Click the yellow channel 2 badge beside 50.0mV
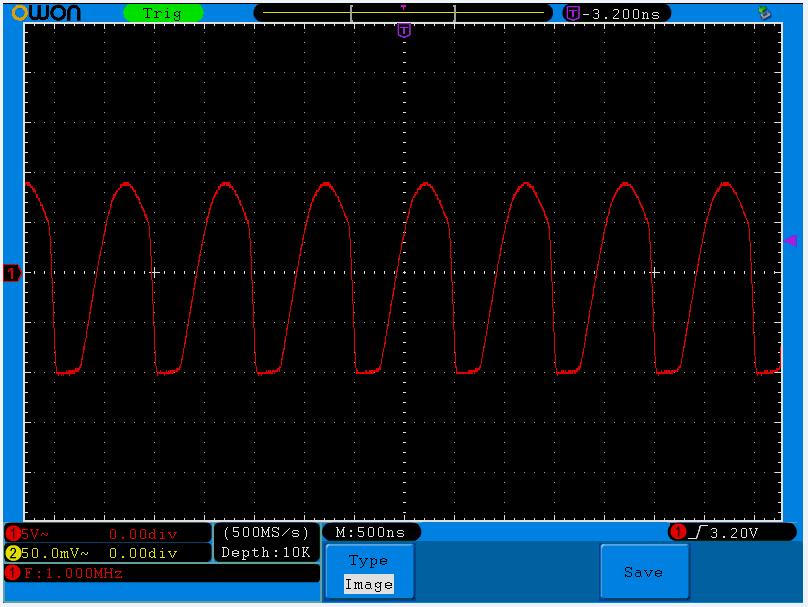 point(13,553)
